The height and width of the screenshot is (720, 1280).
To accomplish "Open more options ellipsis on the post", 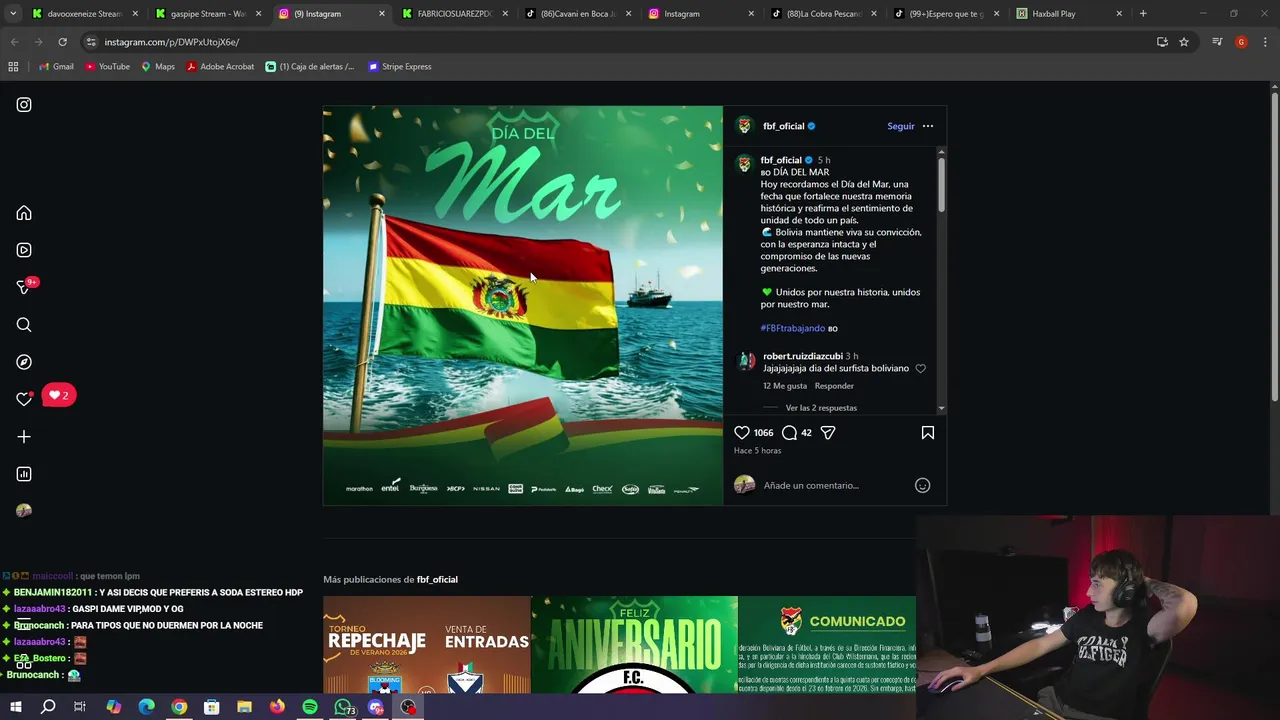I will (x=928, y=126).
